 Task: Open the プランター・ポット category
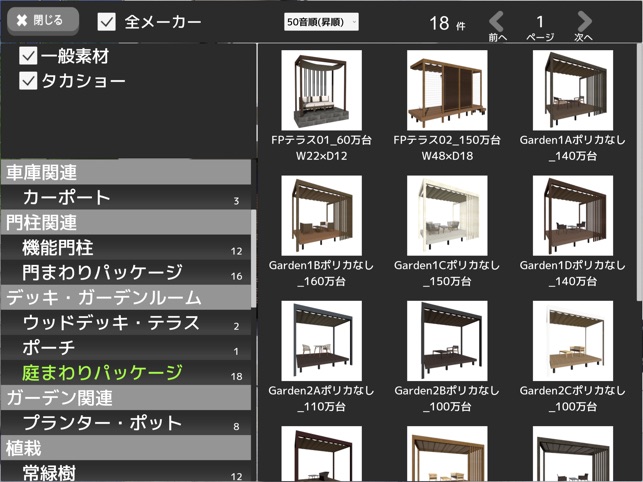(x=126, y=423)
